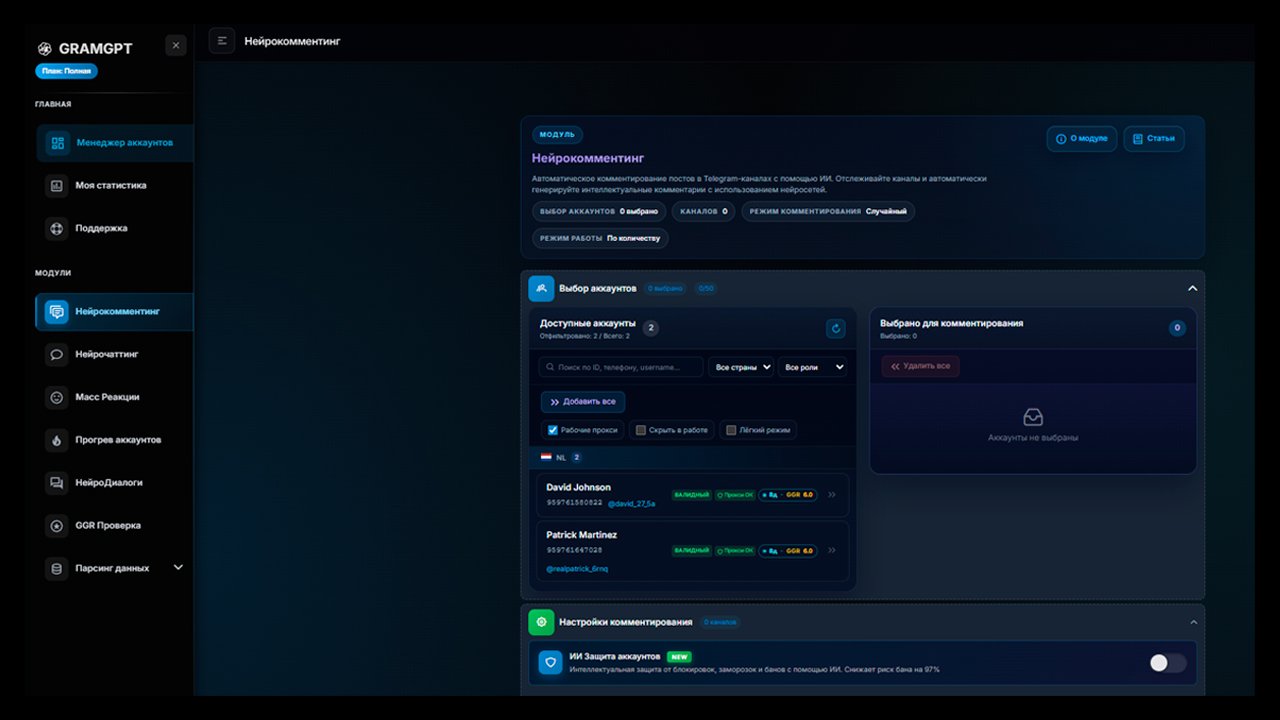Click the Netherlands flag icon in NL group
Screen dimensions: 1280x720
tap(546, 457)
